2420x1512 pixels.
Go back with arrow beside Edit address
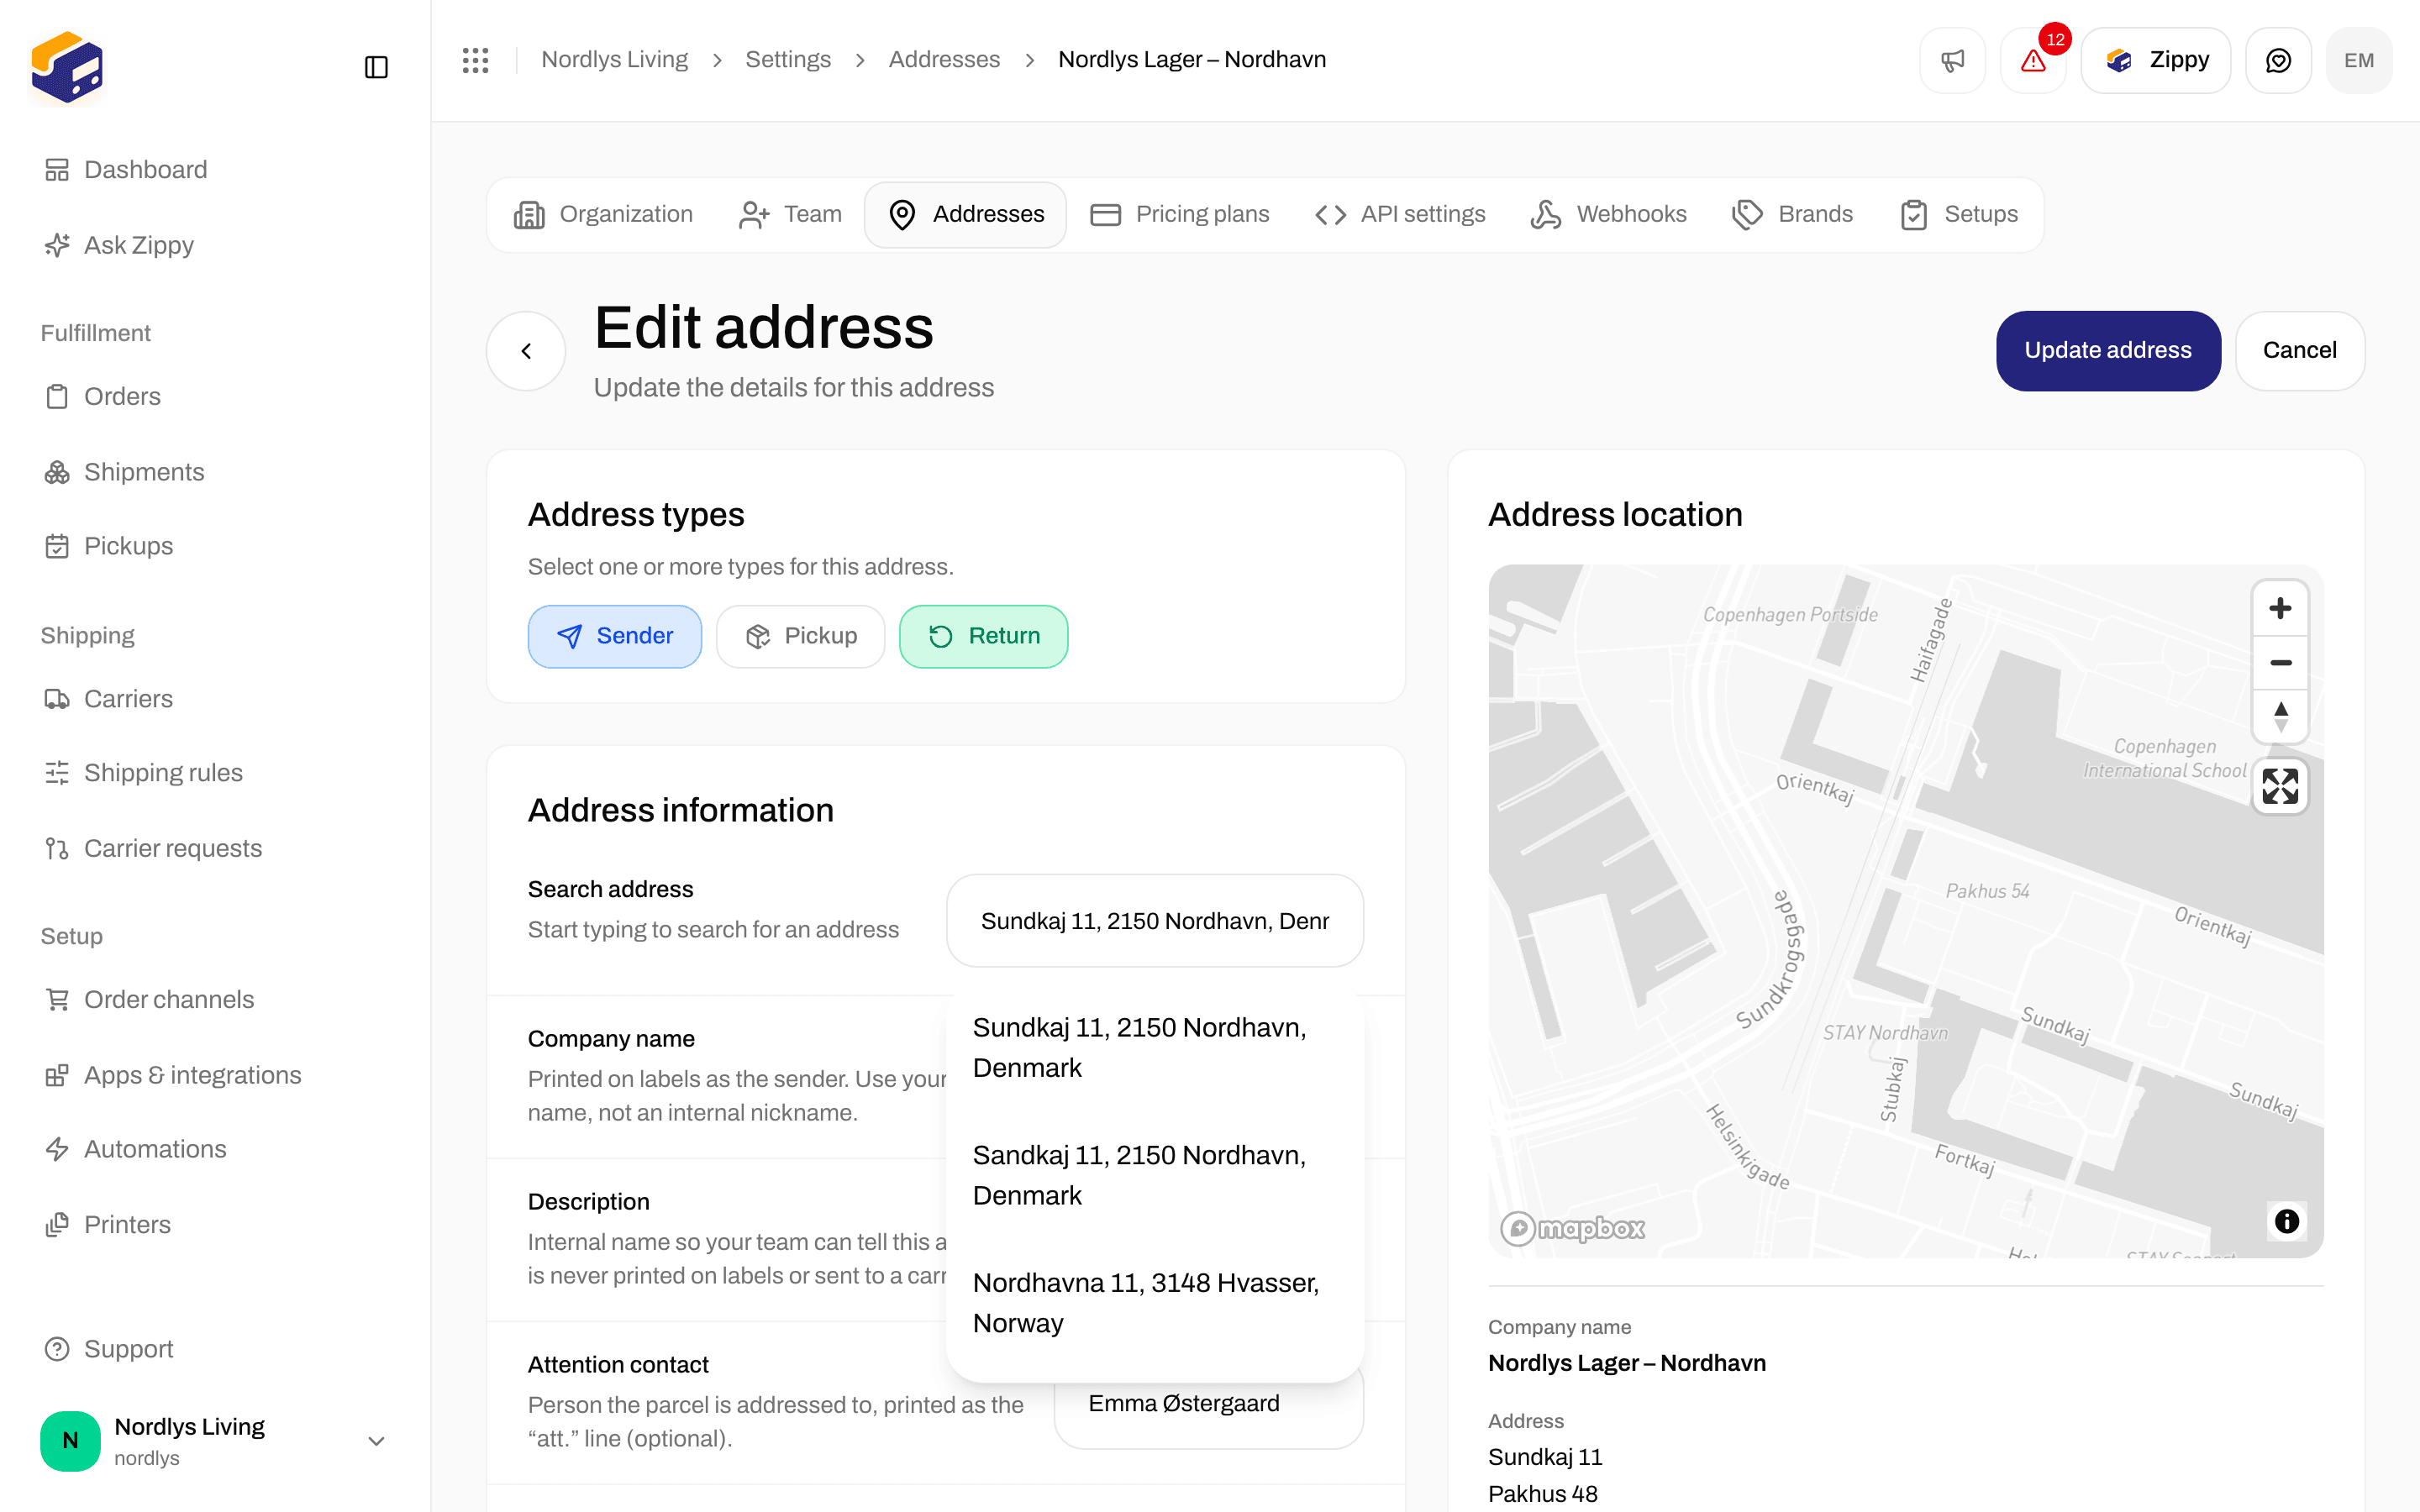point(526,351)
